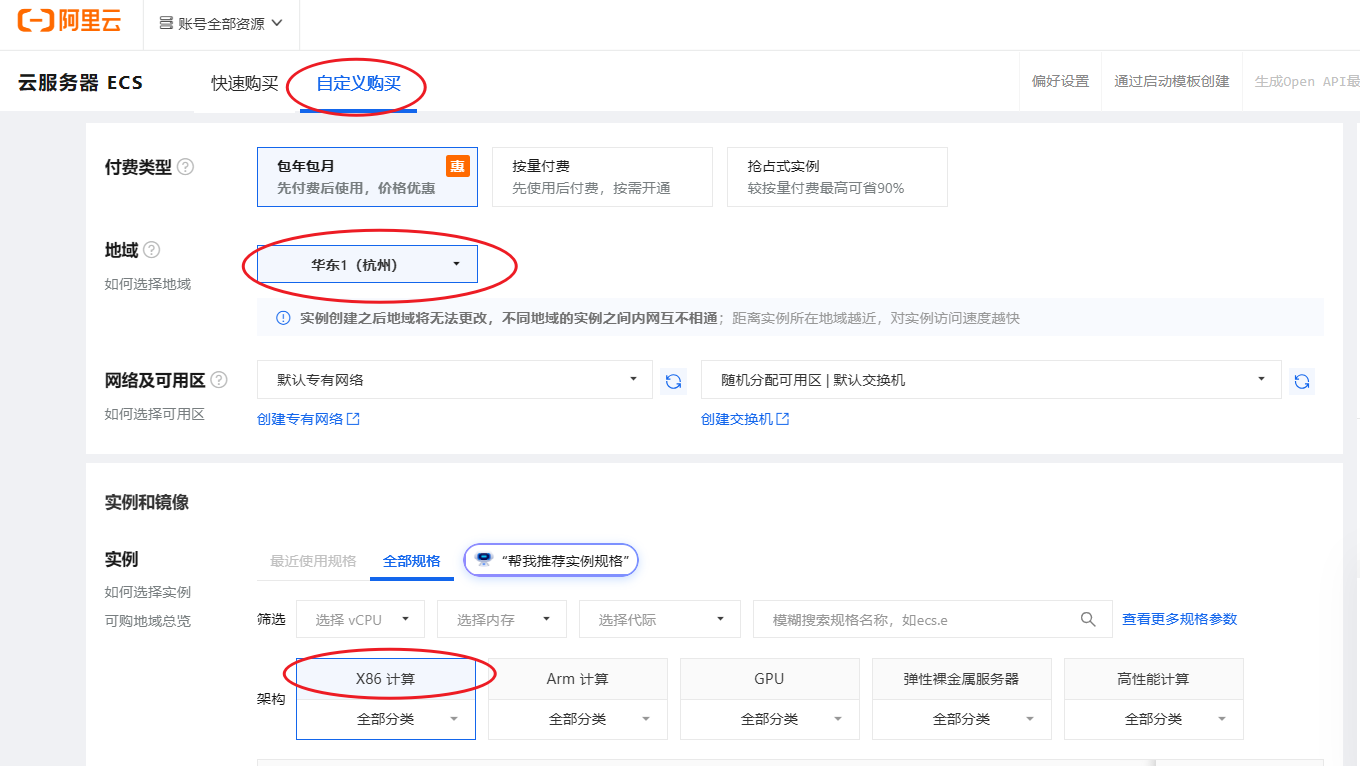Select 高性能计算 architecture
This screenshot has height=766, width=1360.
coord(1154,679)
